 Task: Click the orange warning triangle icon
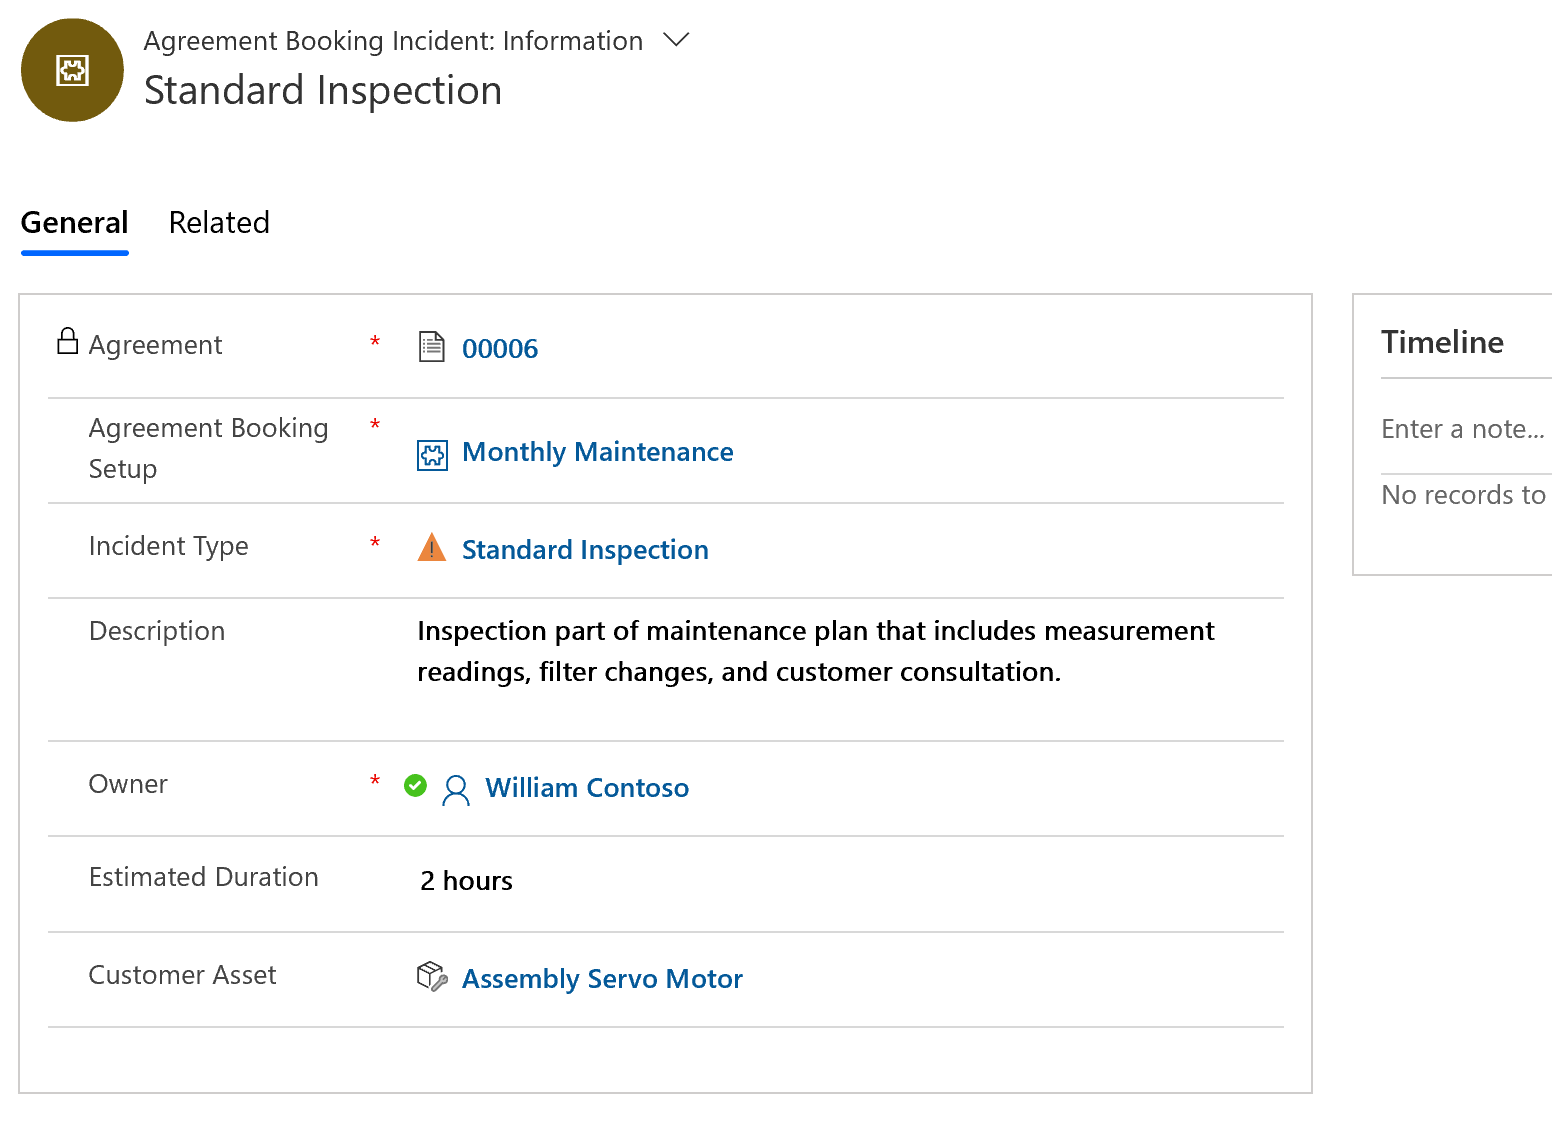pos(432,547)
